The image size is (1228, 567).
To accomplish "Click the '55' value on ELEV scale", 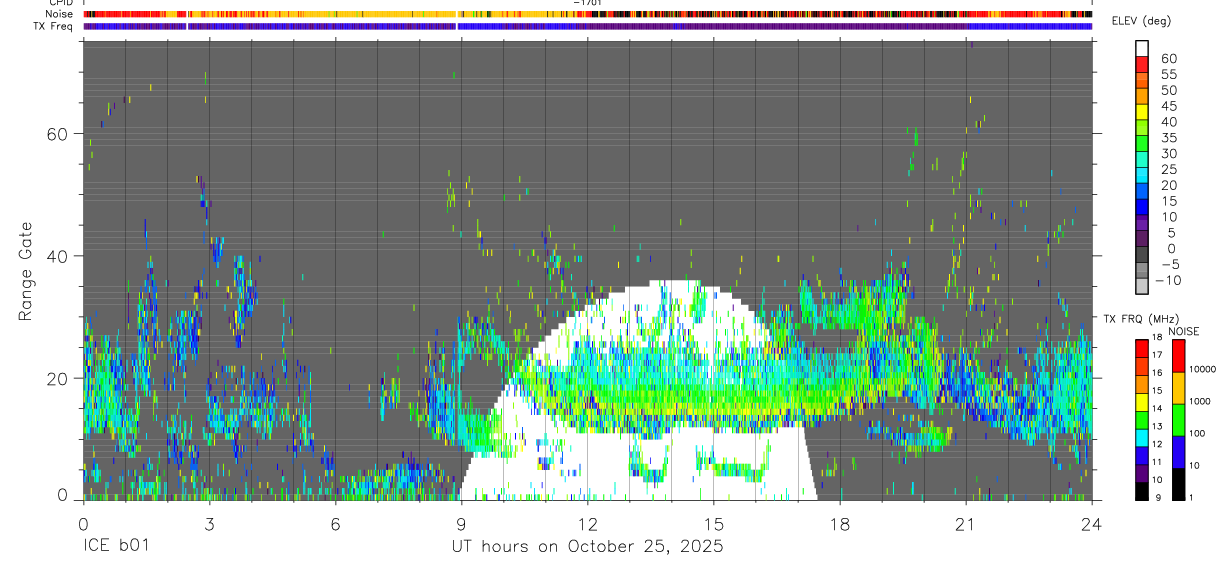I will pos(1169,75).
